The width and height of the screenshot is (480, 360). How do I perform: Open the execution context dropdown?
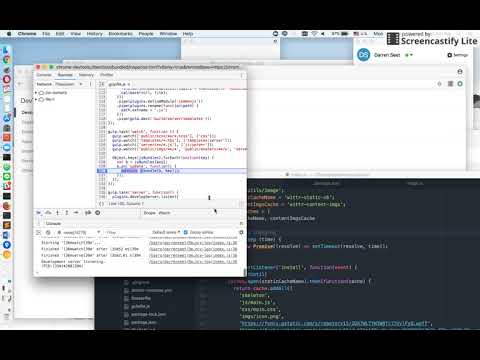pyautogui.click(x=79, y=232)
